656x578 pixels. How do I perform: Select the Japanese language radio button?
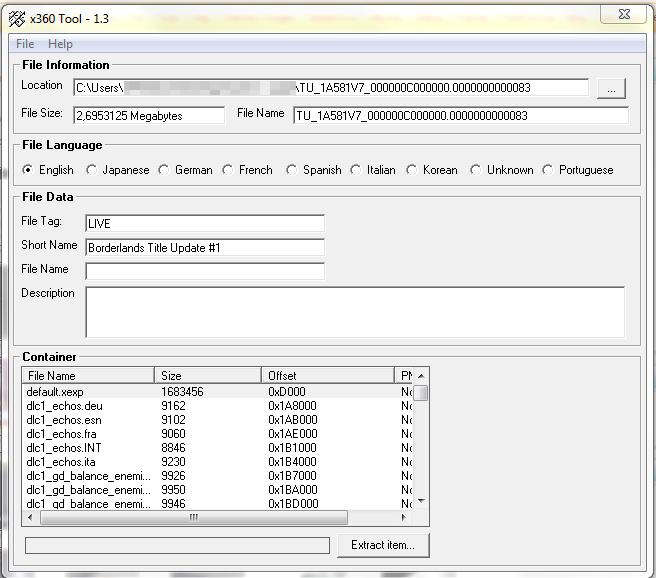click(x=92, y=170)
